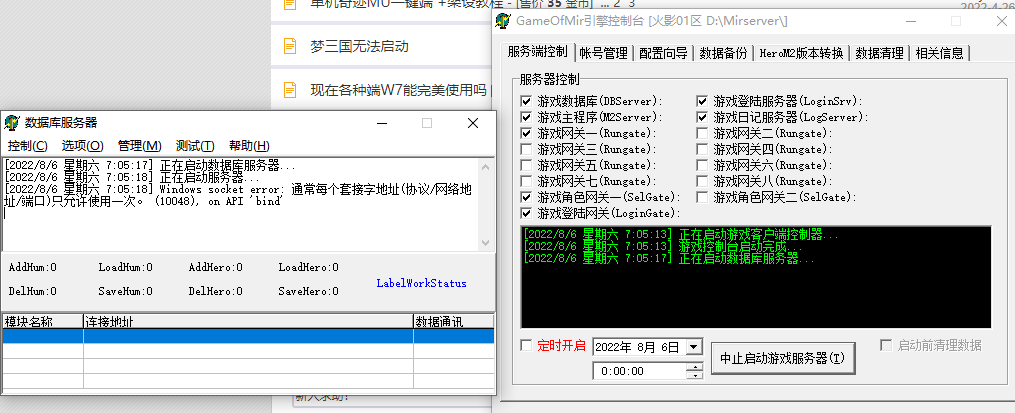Open forum thread 现在各种端W7能完美使用吗

(398, 90)
